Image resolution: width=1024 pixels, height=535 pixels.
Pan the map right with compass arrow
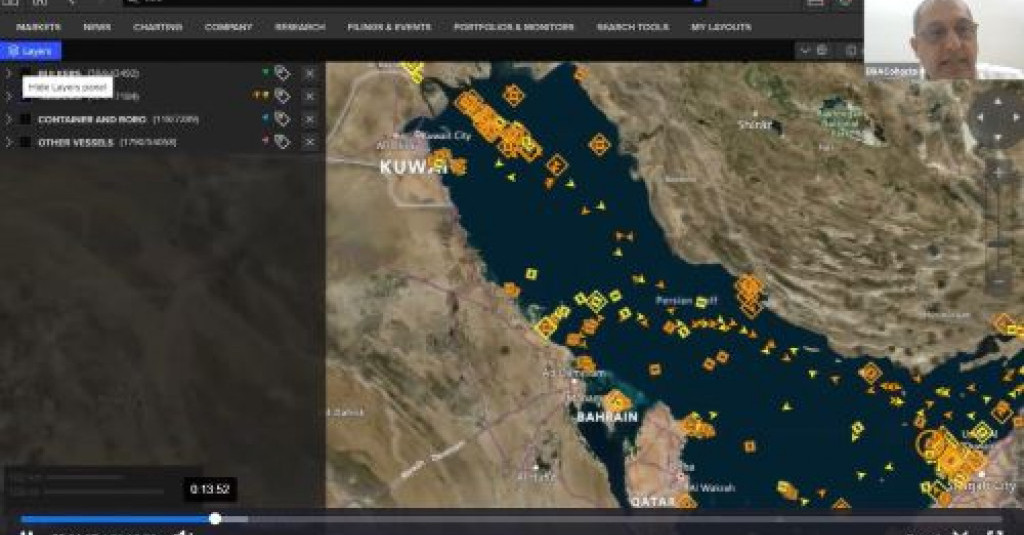click(x=1015, y=118)
